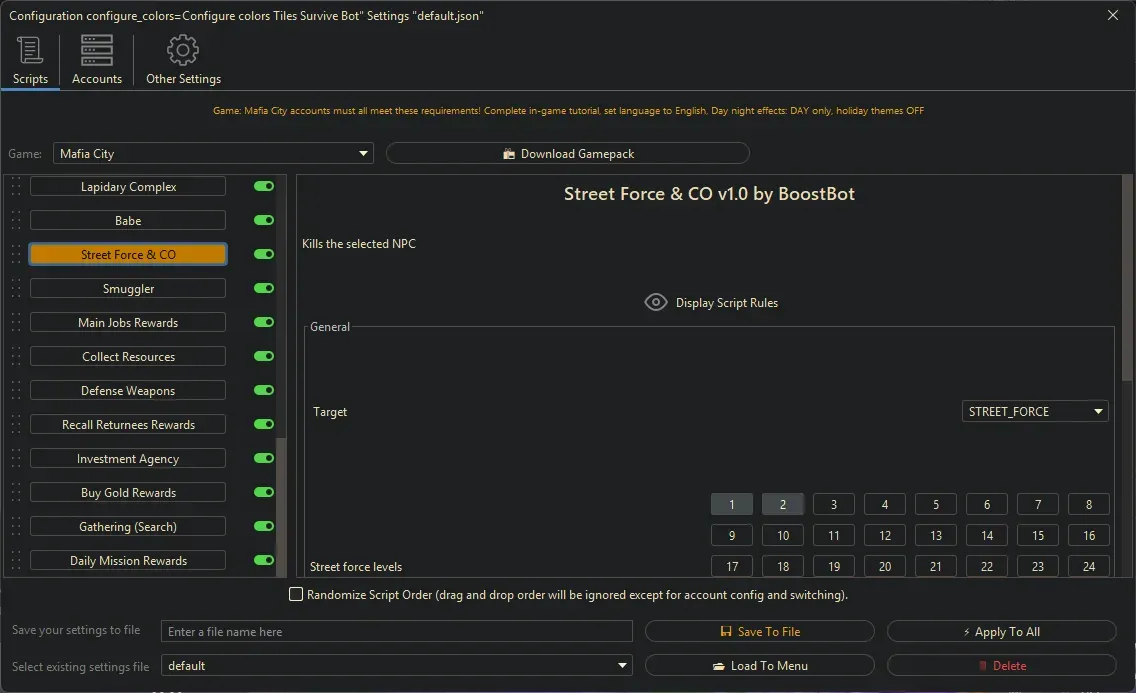Click the Download Gamepack button
Screen dimensions: 1136x693
point(567,154)
